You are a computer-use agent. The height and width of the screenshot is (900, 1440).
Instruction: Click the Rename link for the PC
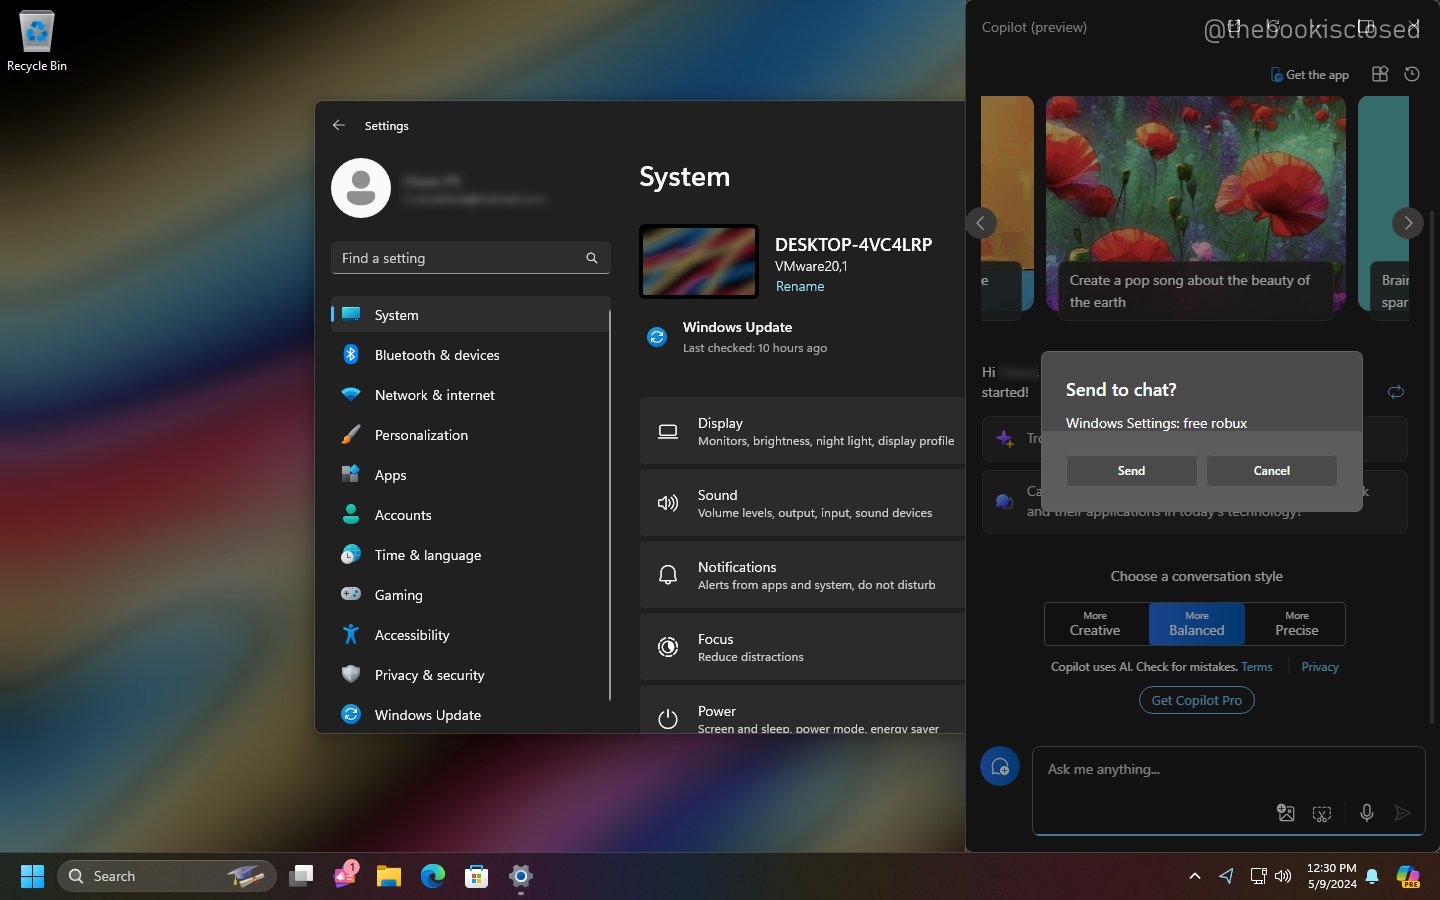(x=800, y=286)
